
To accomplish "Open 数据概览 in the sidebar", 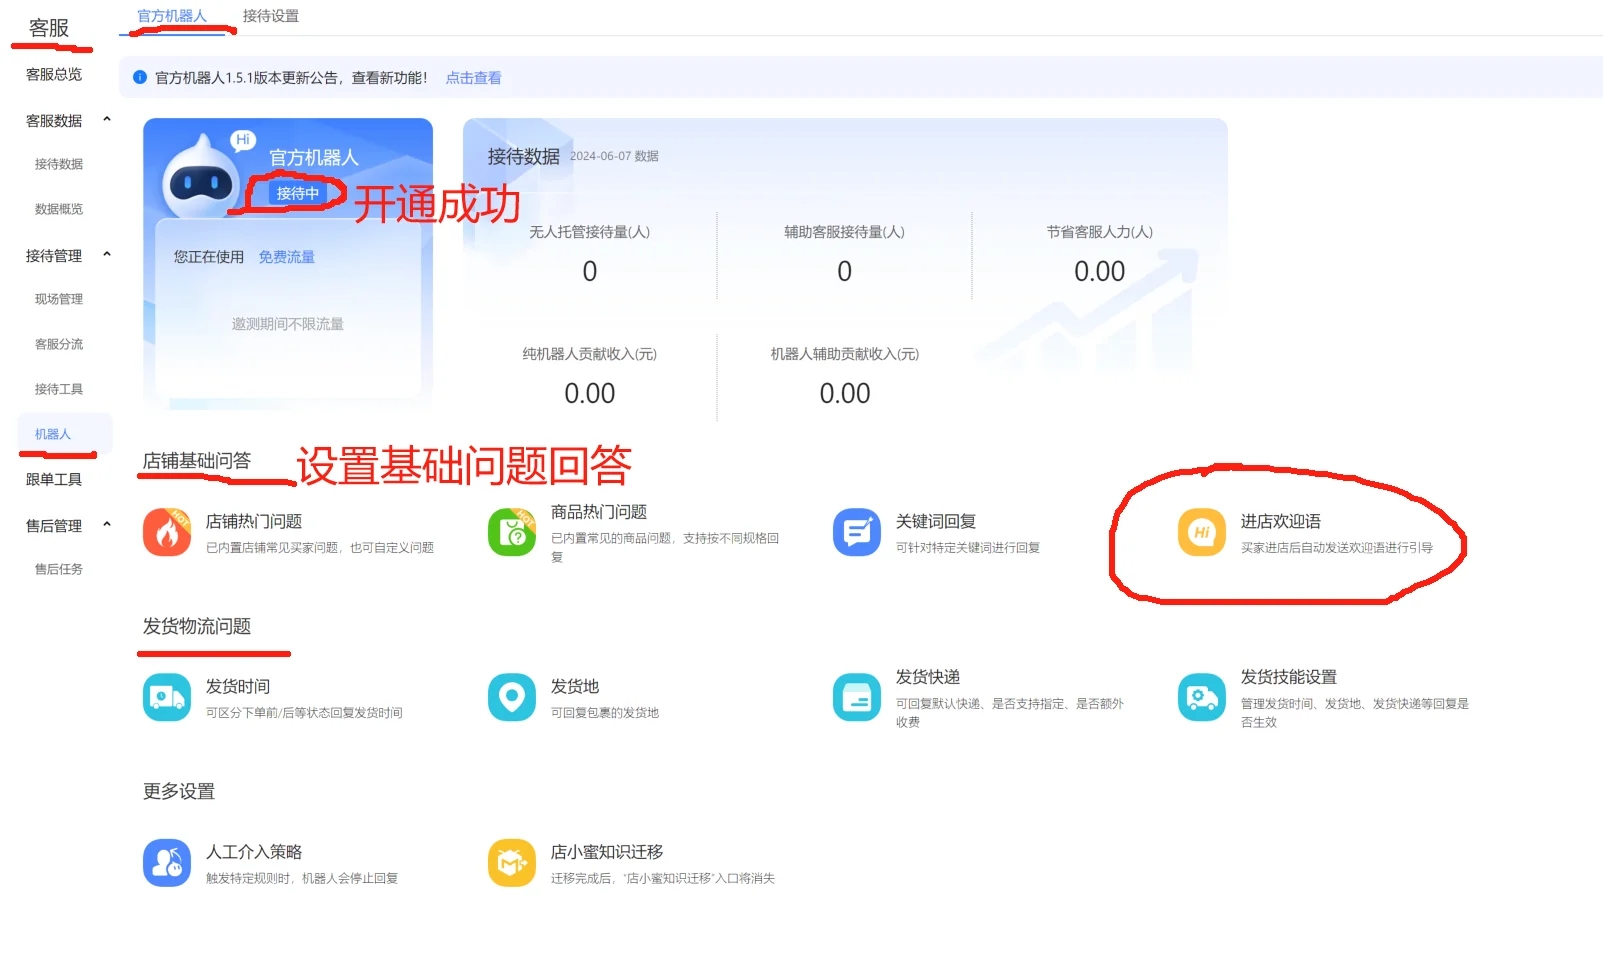I will [x=59, y=209].
